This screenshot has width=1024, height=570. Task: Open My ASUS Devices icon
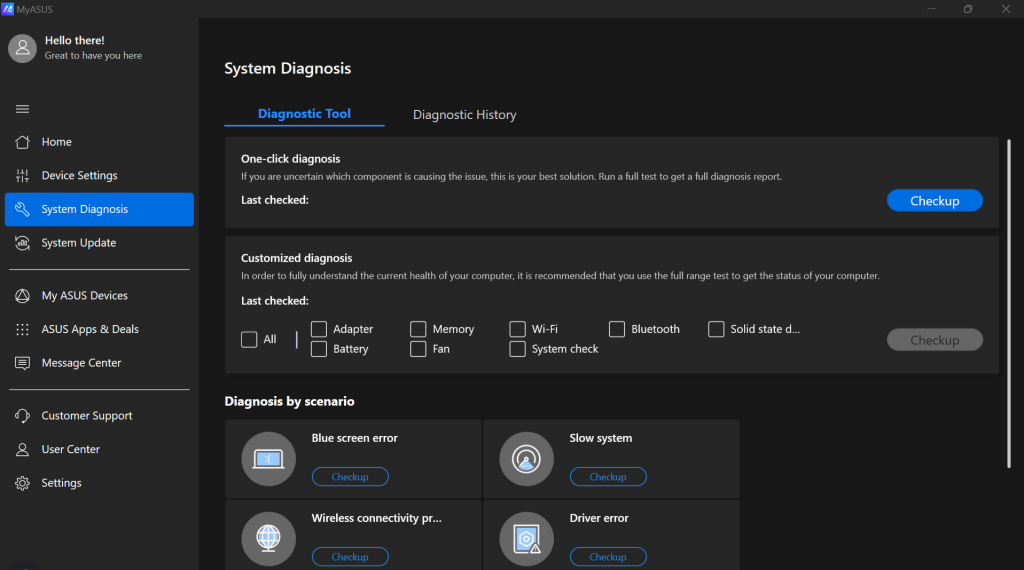22,296
